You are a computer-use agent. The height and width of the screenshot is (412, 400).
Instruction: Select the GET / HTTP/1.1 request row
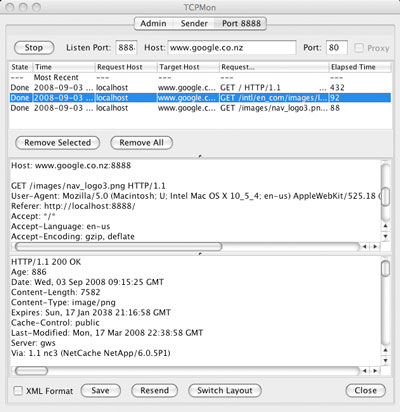point(200,88)
